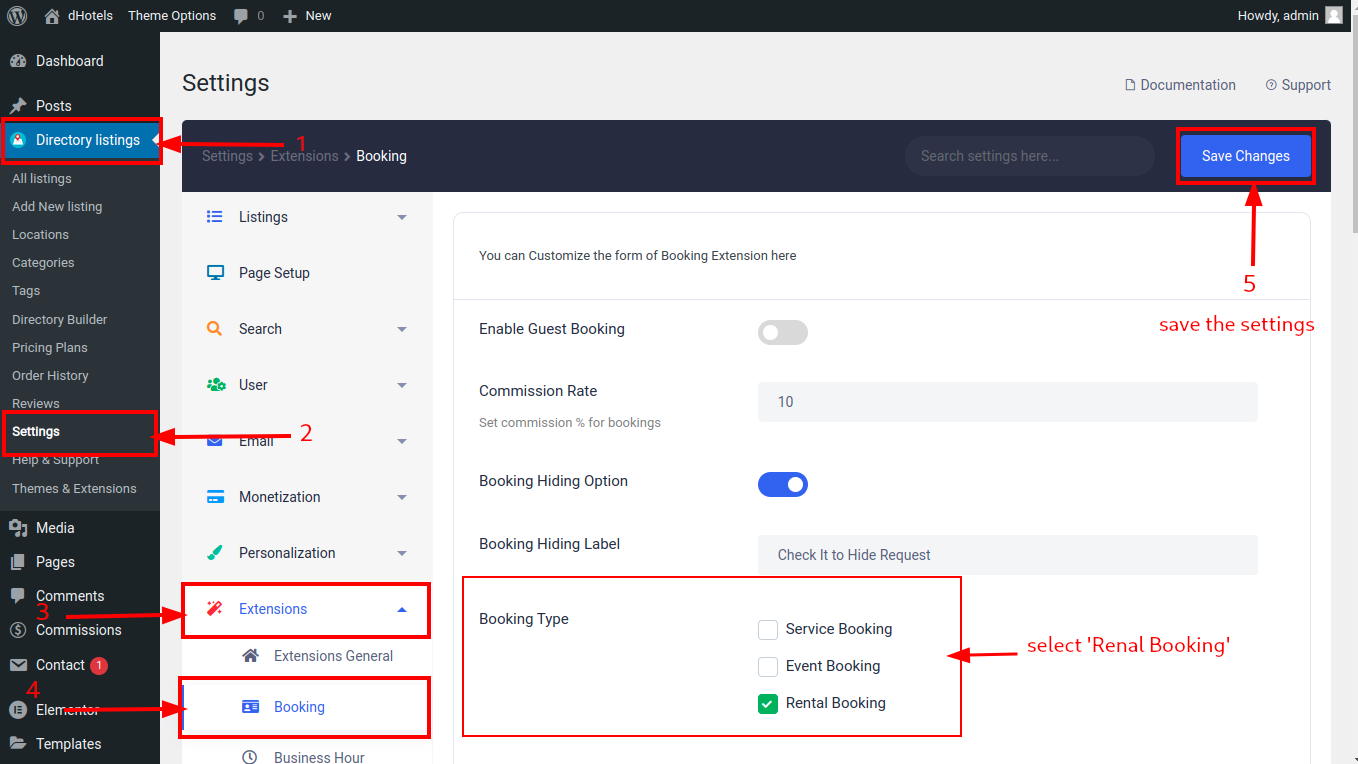Open the WordPress logo menu
The width and height of the screenshot is (1358, 764).
[x=17, y=16]
